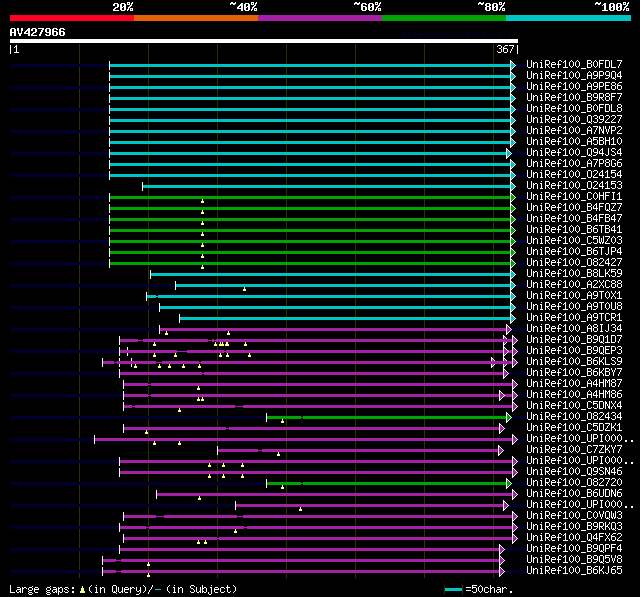
Task: Click the UniRef100_B9Q1D7 label
Action: [574, 340]
